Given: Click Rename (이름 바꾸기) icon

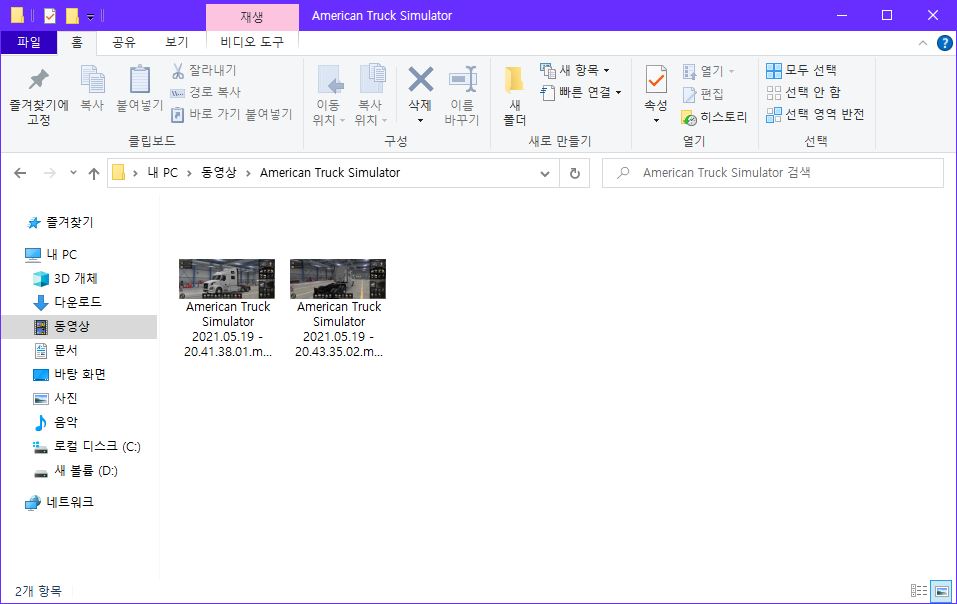Looking at the screenshot, I should 462,80.
